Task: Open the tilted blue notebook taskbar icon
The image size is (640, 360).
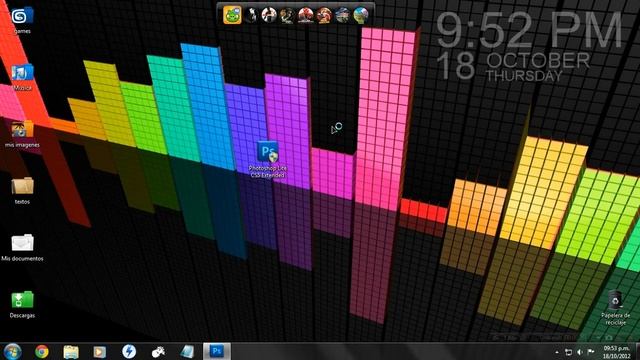Action: click(x=187, y=351)
